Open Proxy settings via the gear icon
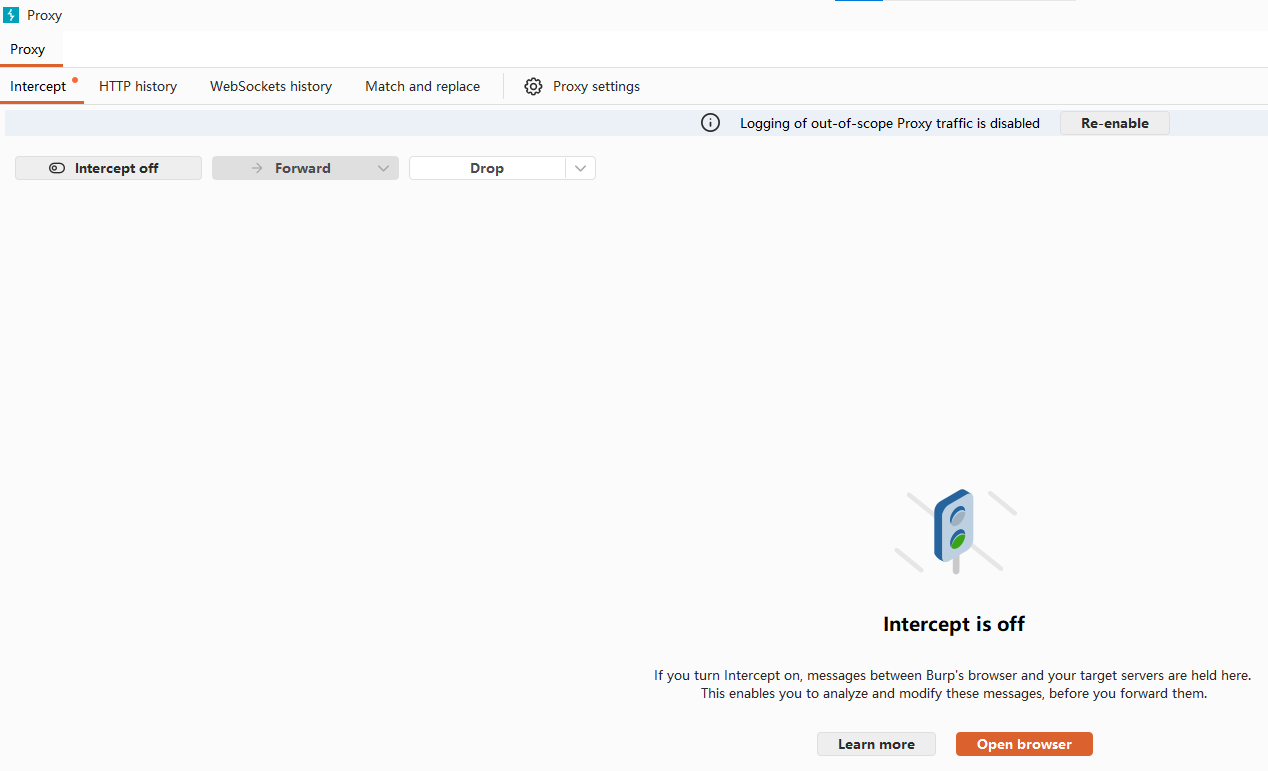This screenshot has width=1268, height=771. point(534,87)
